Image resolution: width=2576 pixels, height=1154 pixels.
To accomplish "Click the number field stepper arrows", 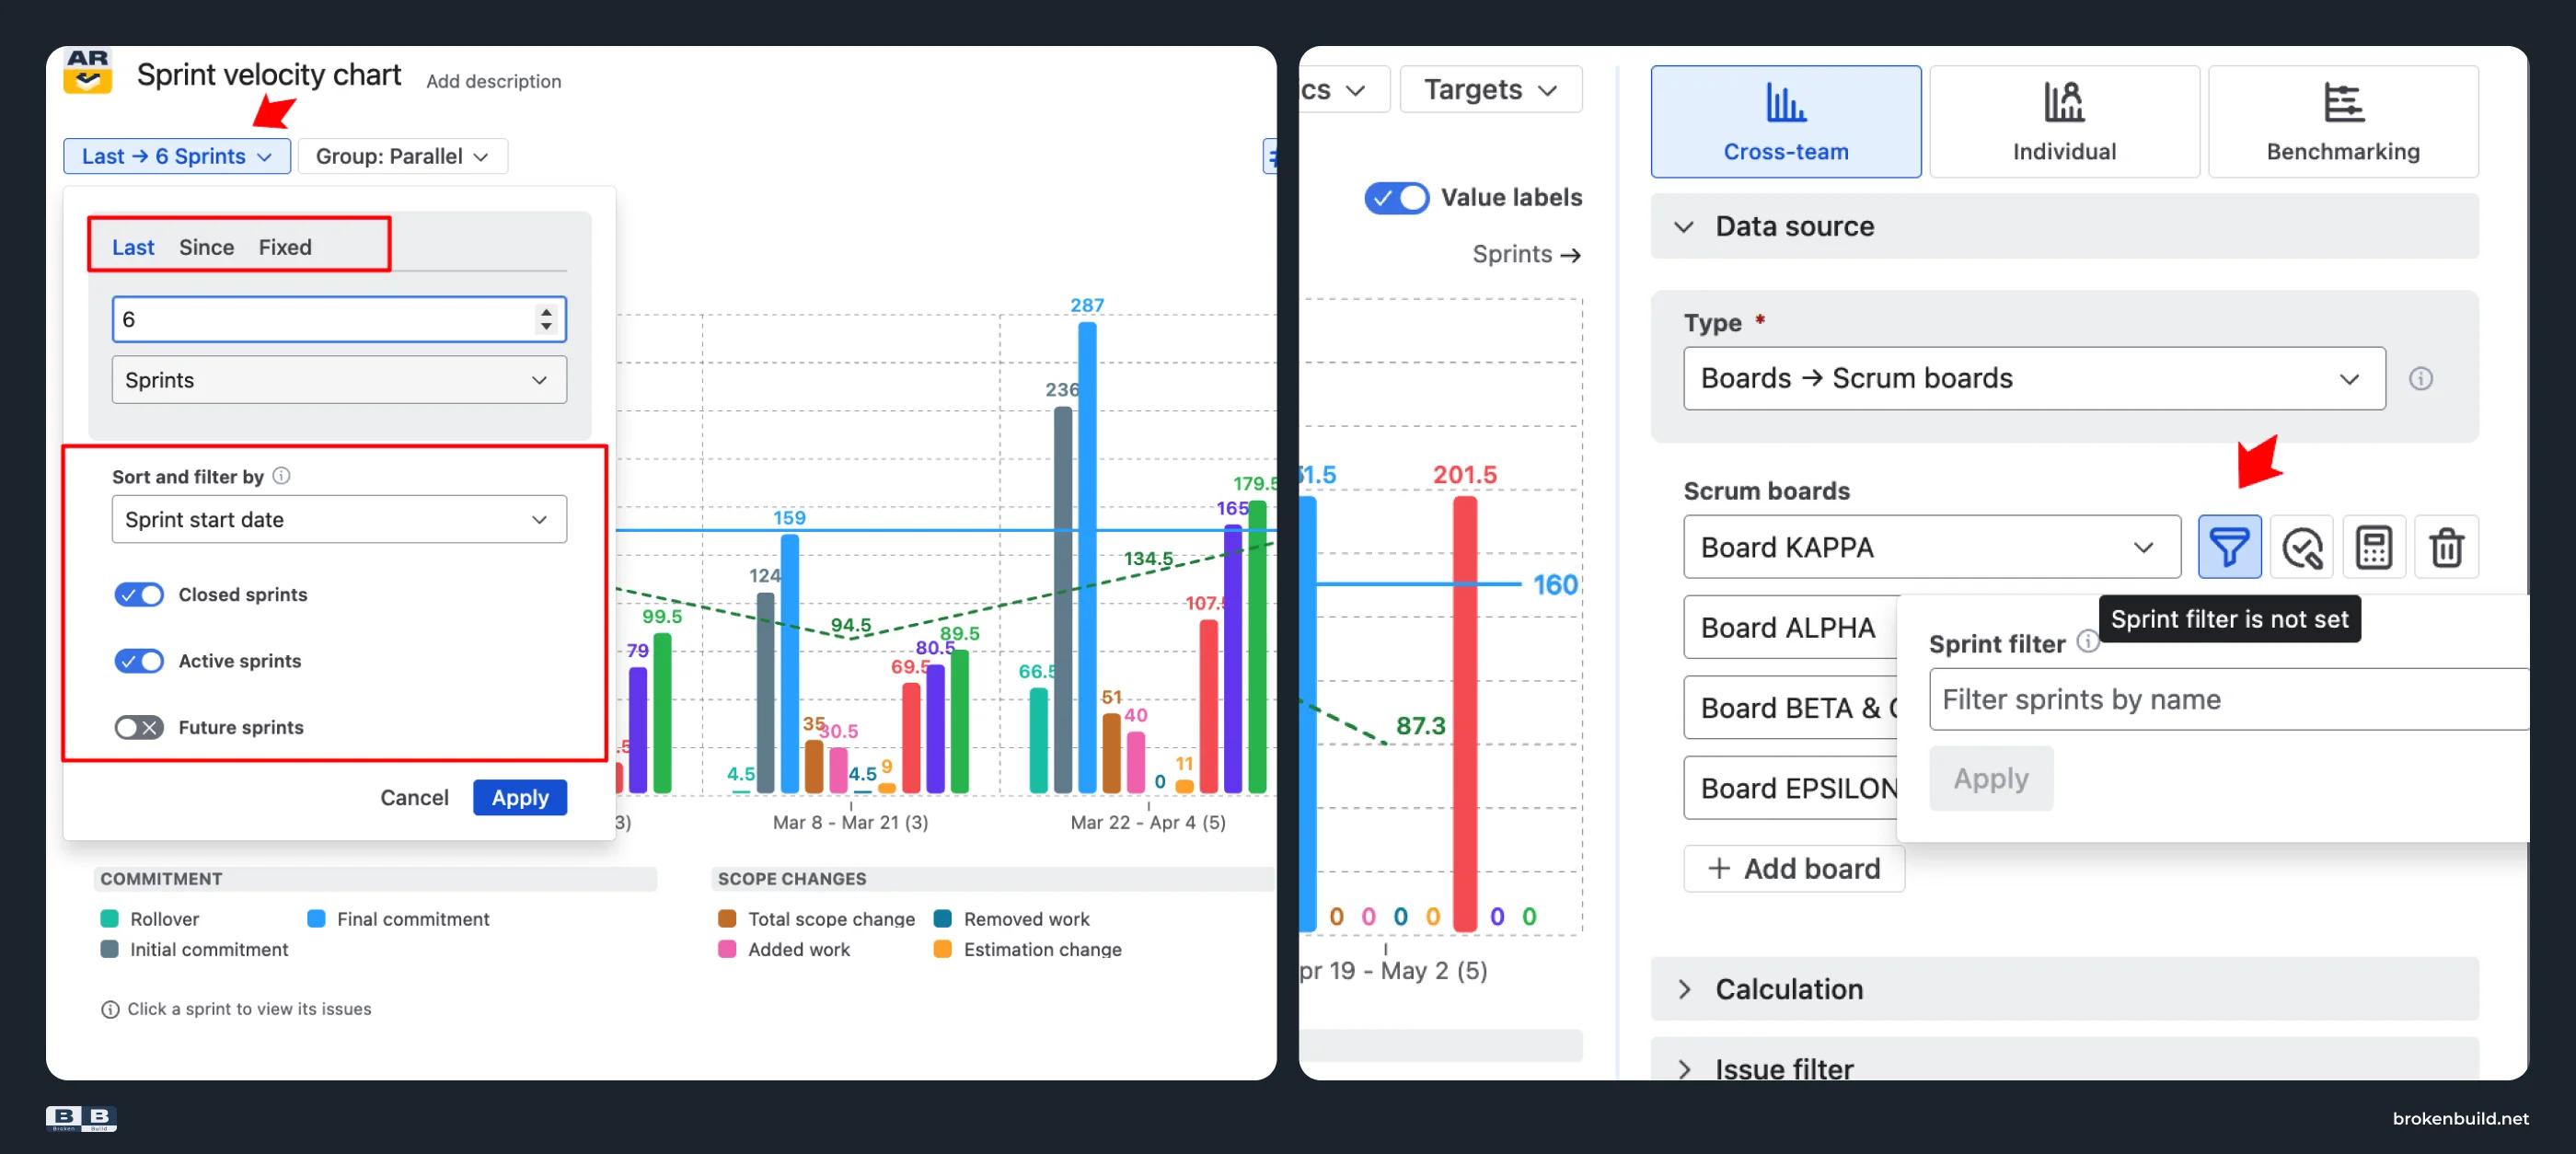I will [545, 319].
